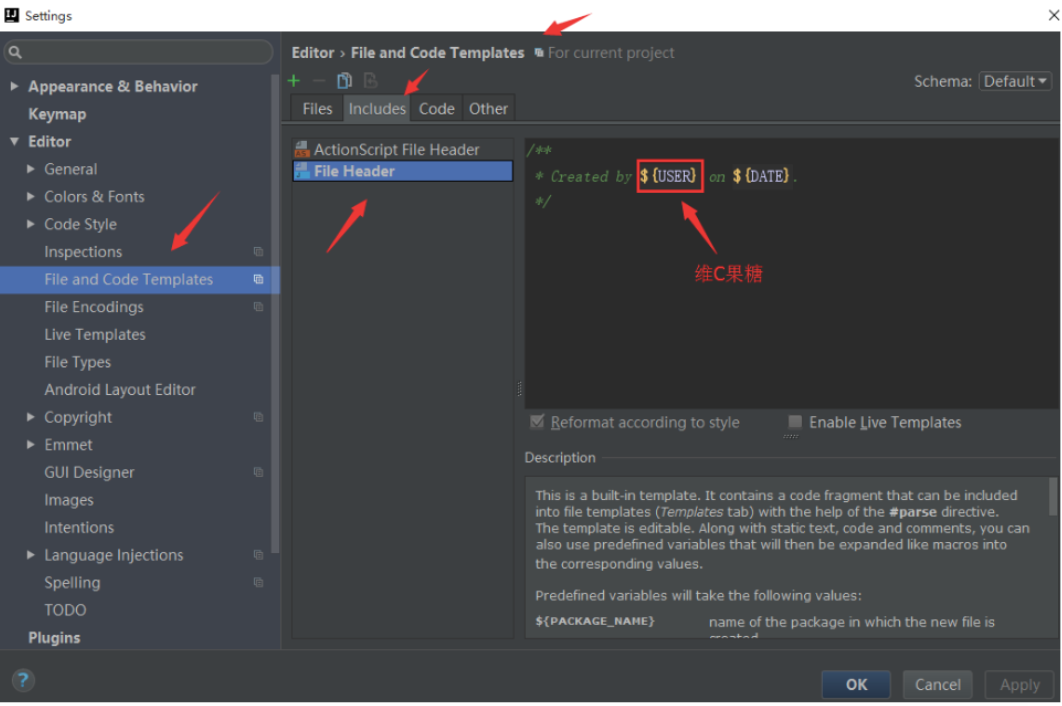Click the File Header template file icon
The image size is (1062, 706).
pos(302,171)
